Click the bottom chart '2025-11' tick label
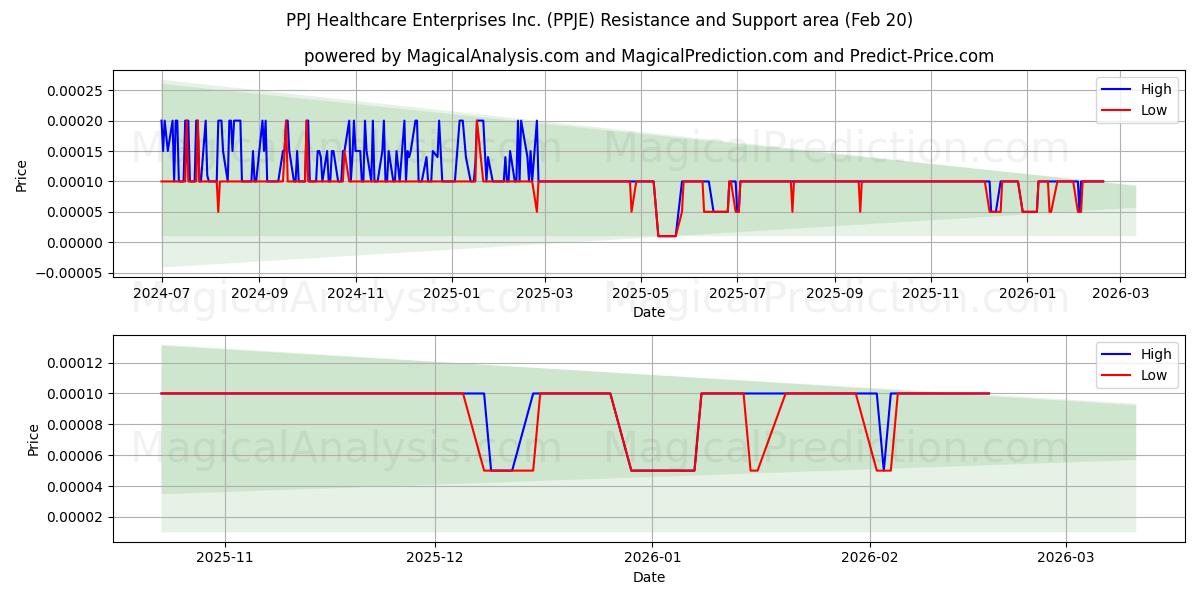This screenshot has height=600, width=1200. point(224,557)
